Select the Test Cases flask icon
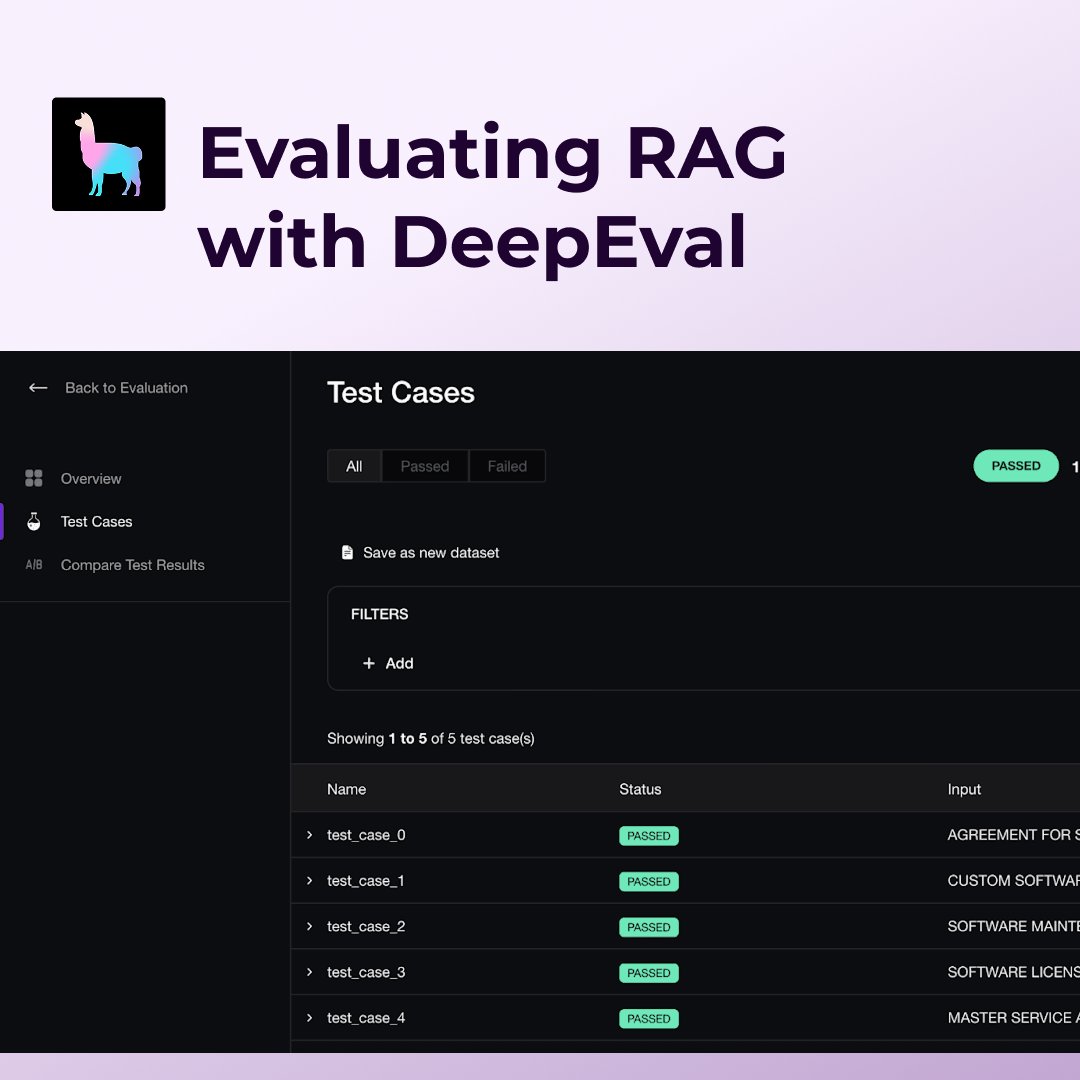This screenshot has width=1080, height=1080. point(34,521)
